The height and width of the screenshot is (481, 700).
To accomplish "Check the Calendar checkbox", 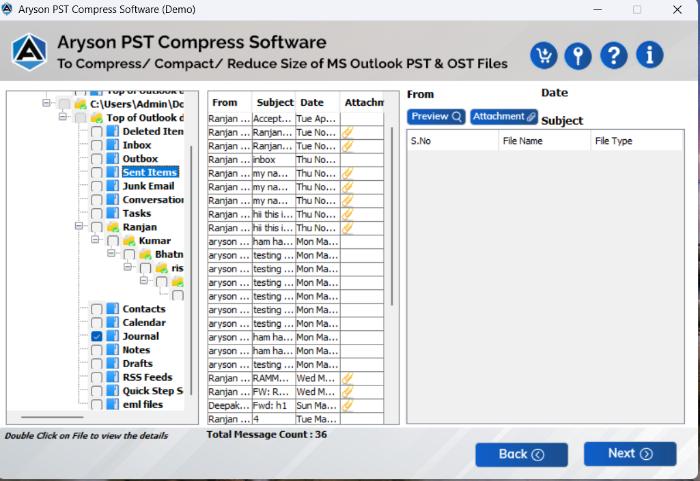I will pos(96,322).
